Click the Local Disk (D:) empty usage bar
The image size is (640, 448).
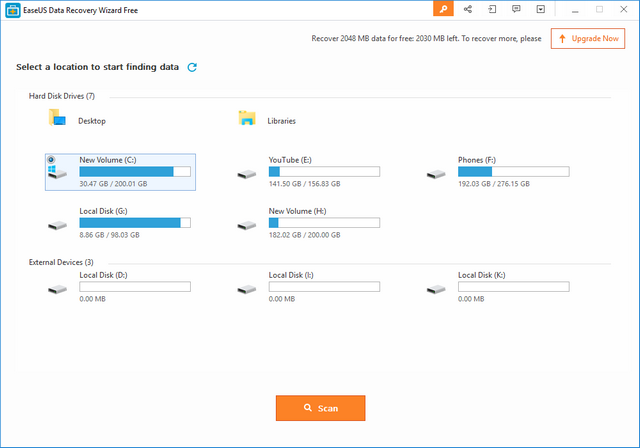click(135, 286)
